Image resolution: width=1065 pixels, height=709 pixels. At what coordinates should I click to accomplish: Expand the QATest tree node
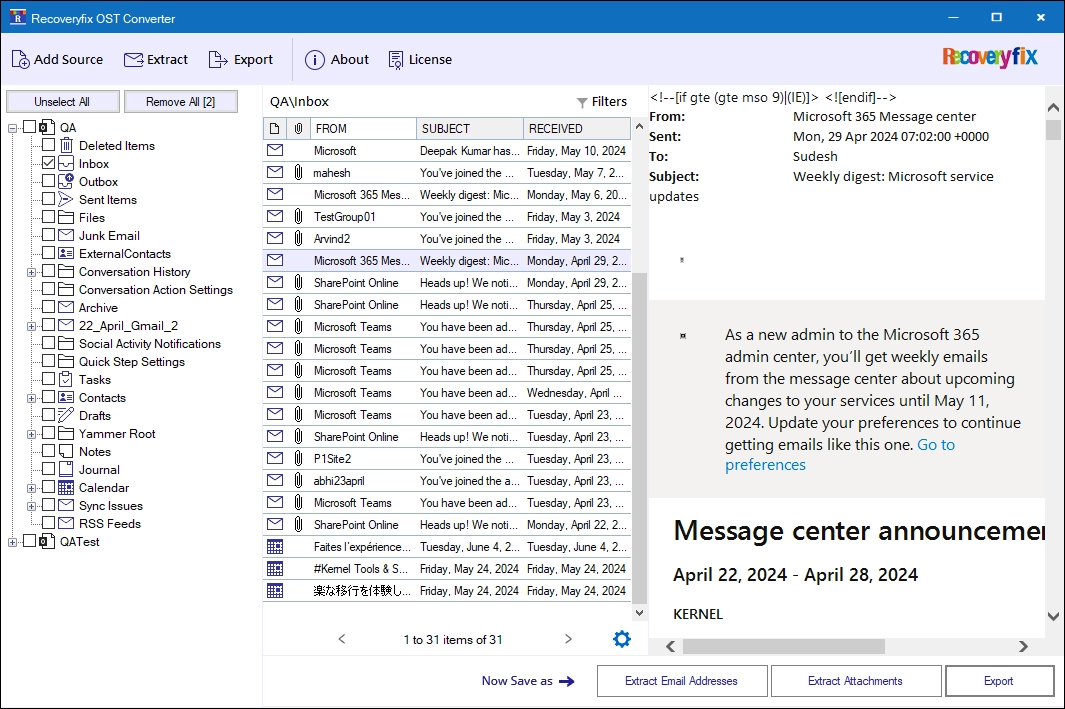click(x=12, y=542)
